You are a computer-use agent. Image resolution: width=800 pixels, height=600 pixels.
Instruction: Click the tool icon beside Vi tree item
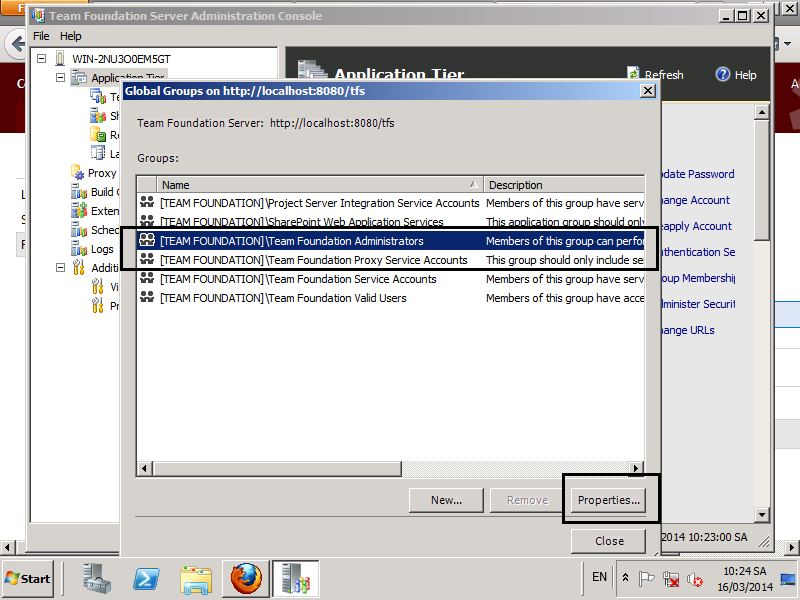97,287
